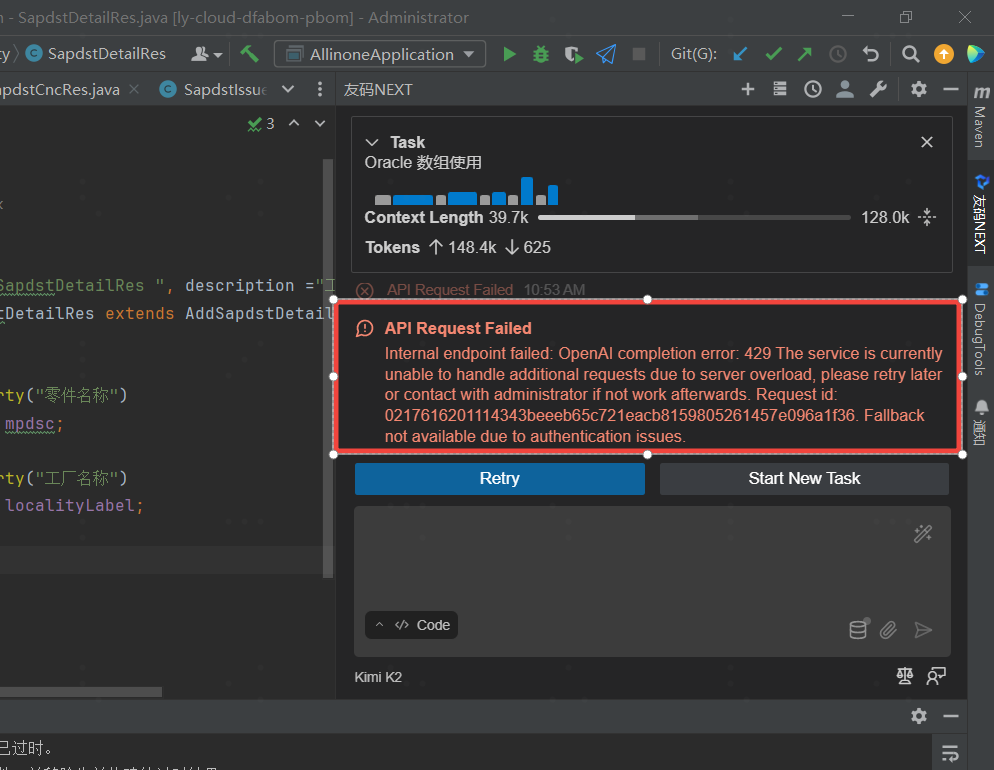This screenshot has height=770, width=994.
Task: Click the Start New Task button
Action: (804, 478)
